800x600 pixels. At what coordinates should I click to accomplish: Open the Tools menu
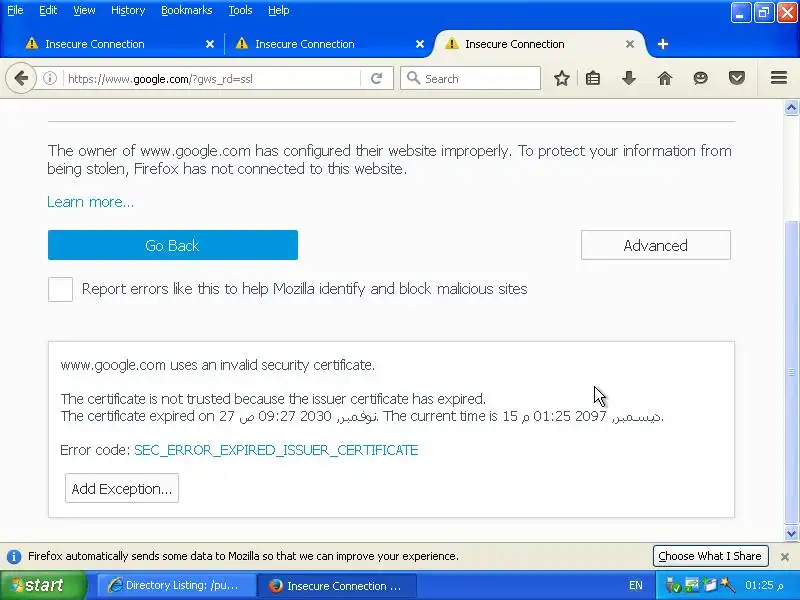(240, 10)
